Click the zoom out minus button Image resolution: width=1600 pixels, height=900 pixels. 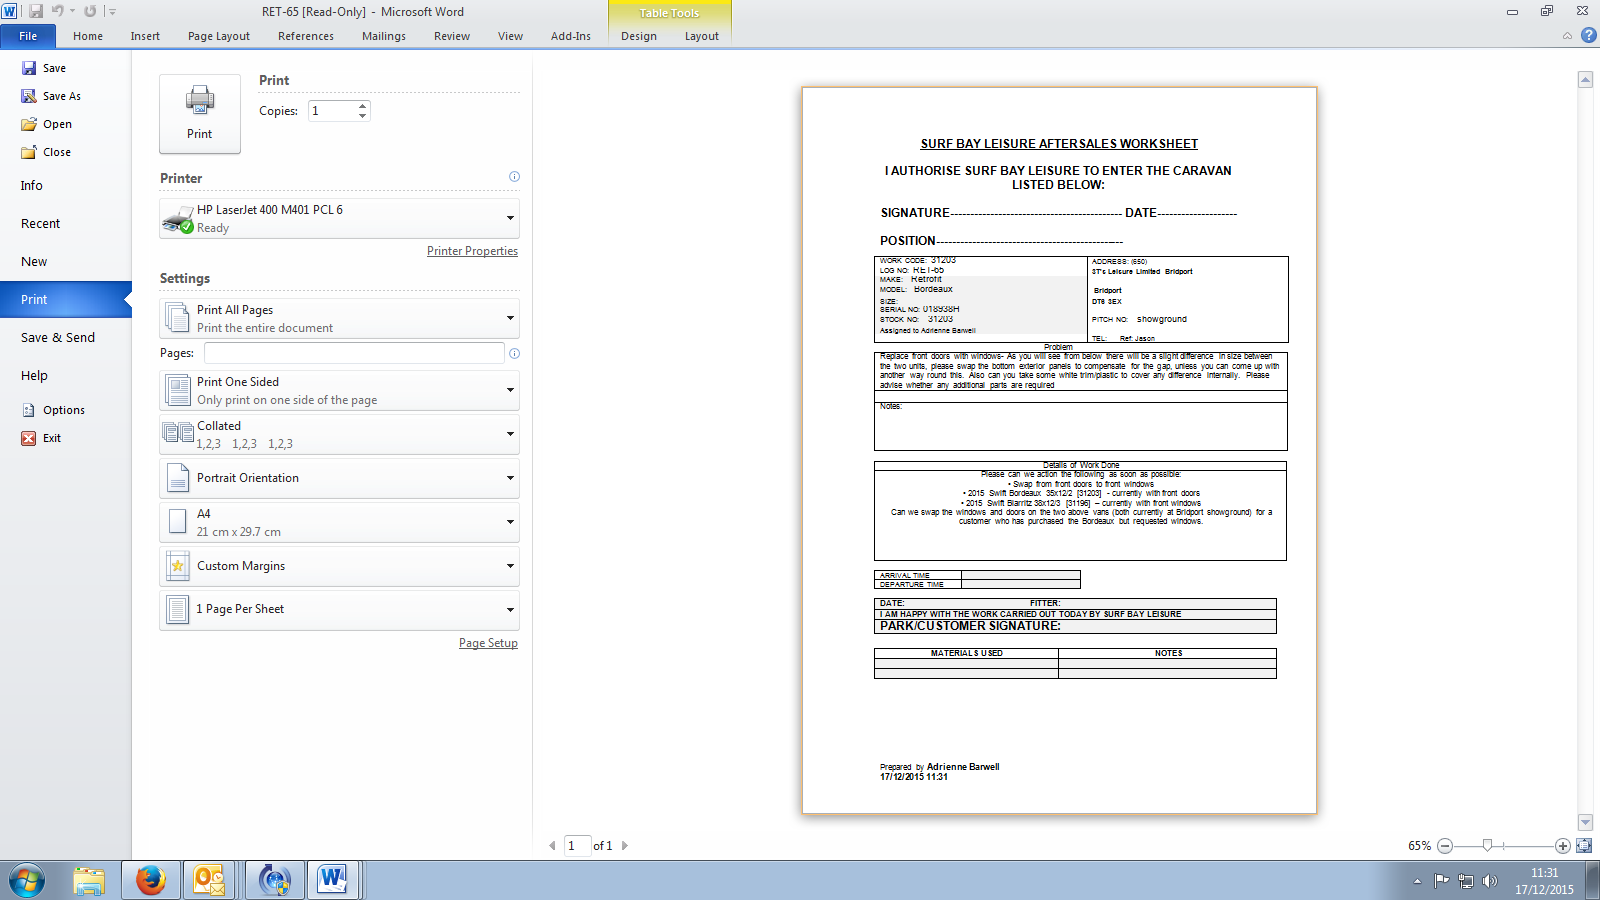[x=1444, y=846]
